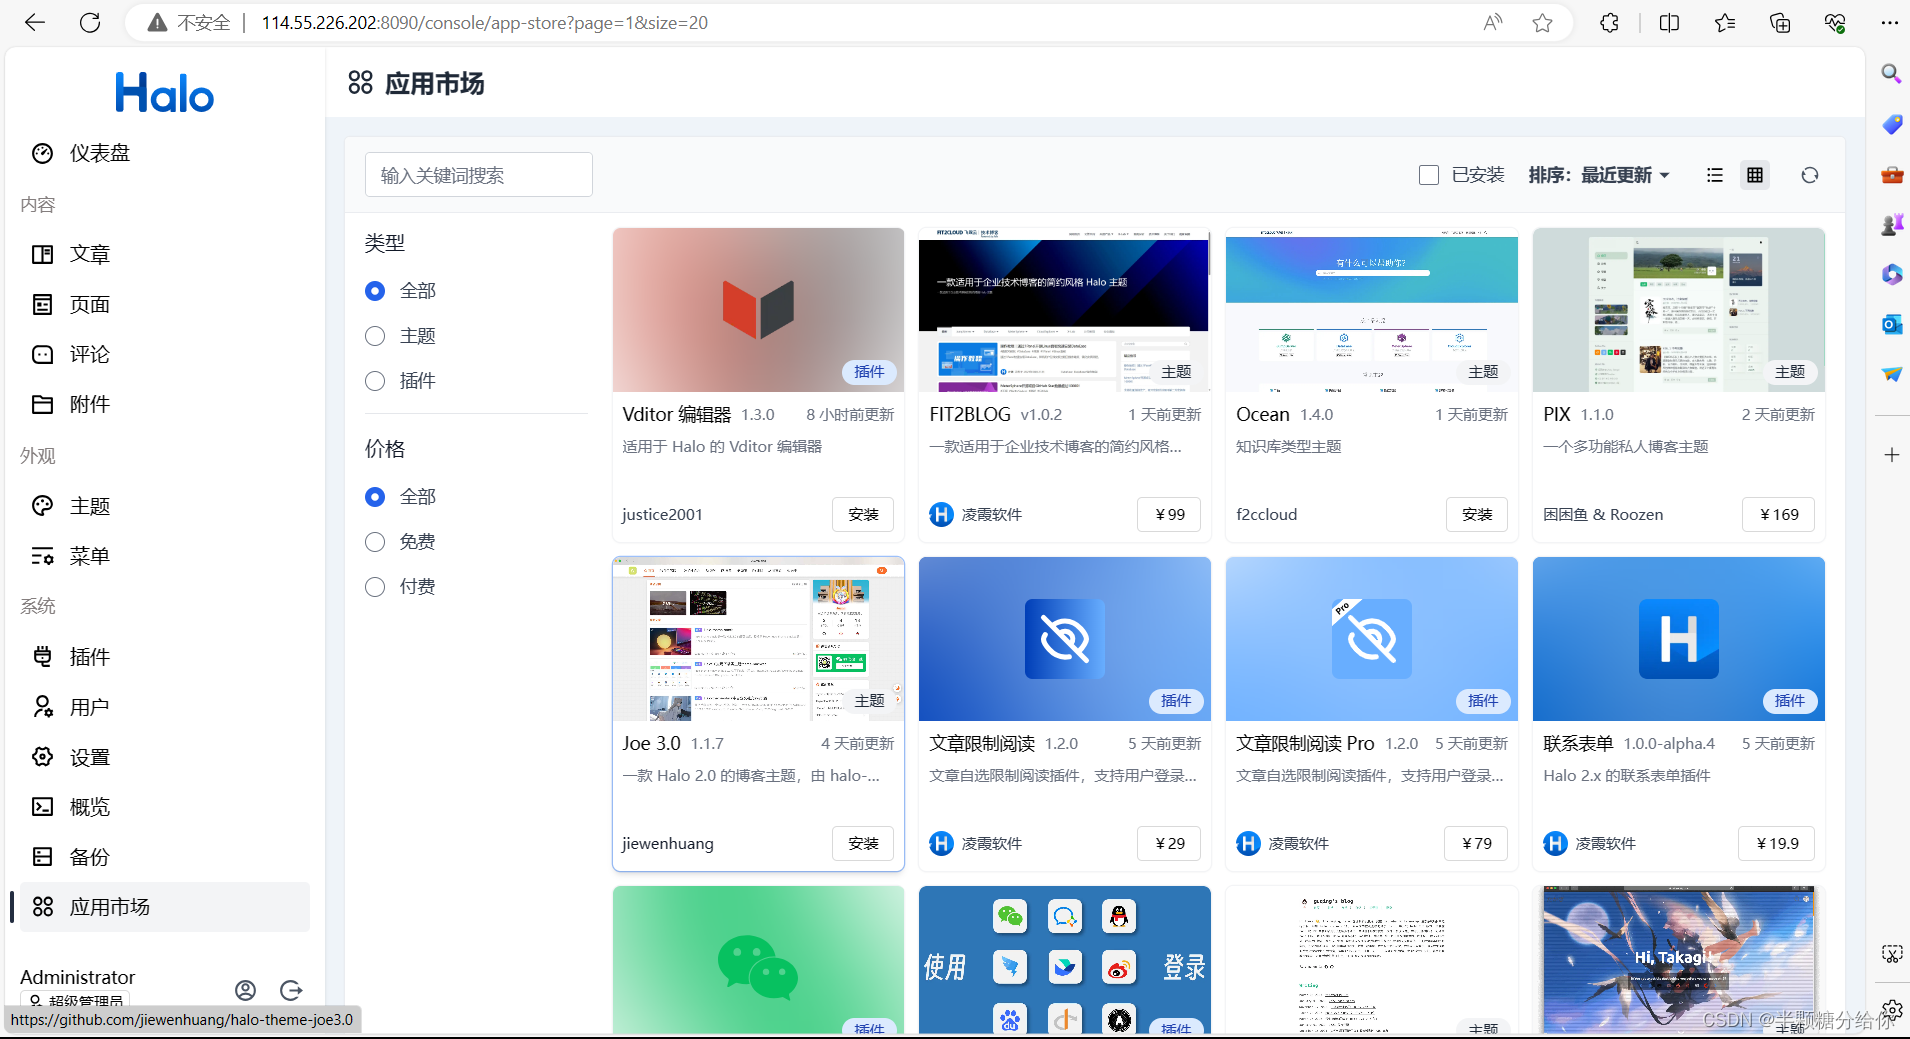Open the 仪表盘 dashboard from the sidebar

98,152
